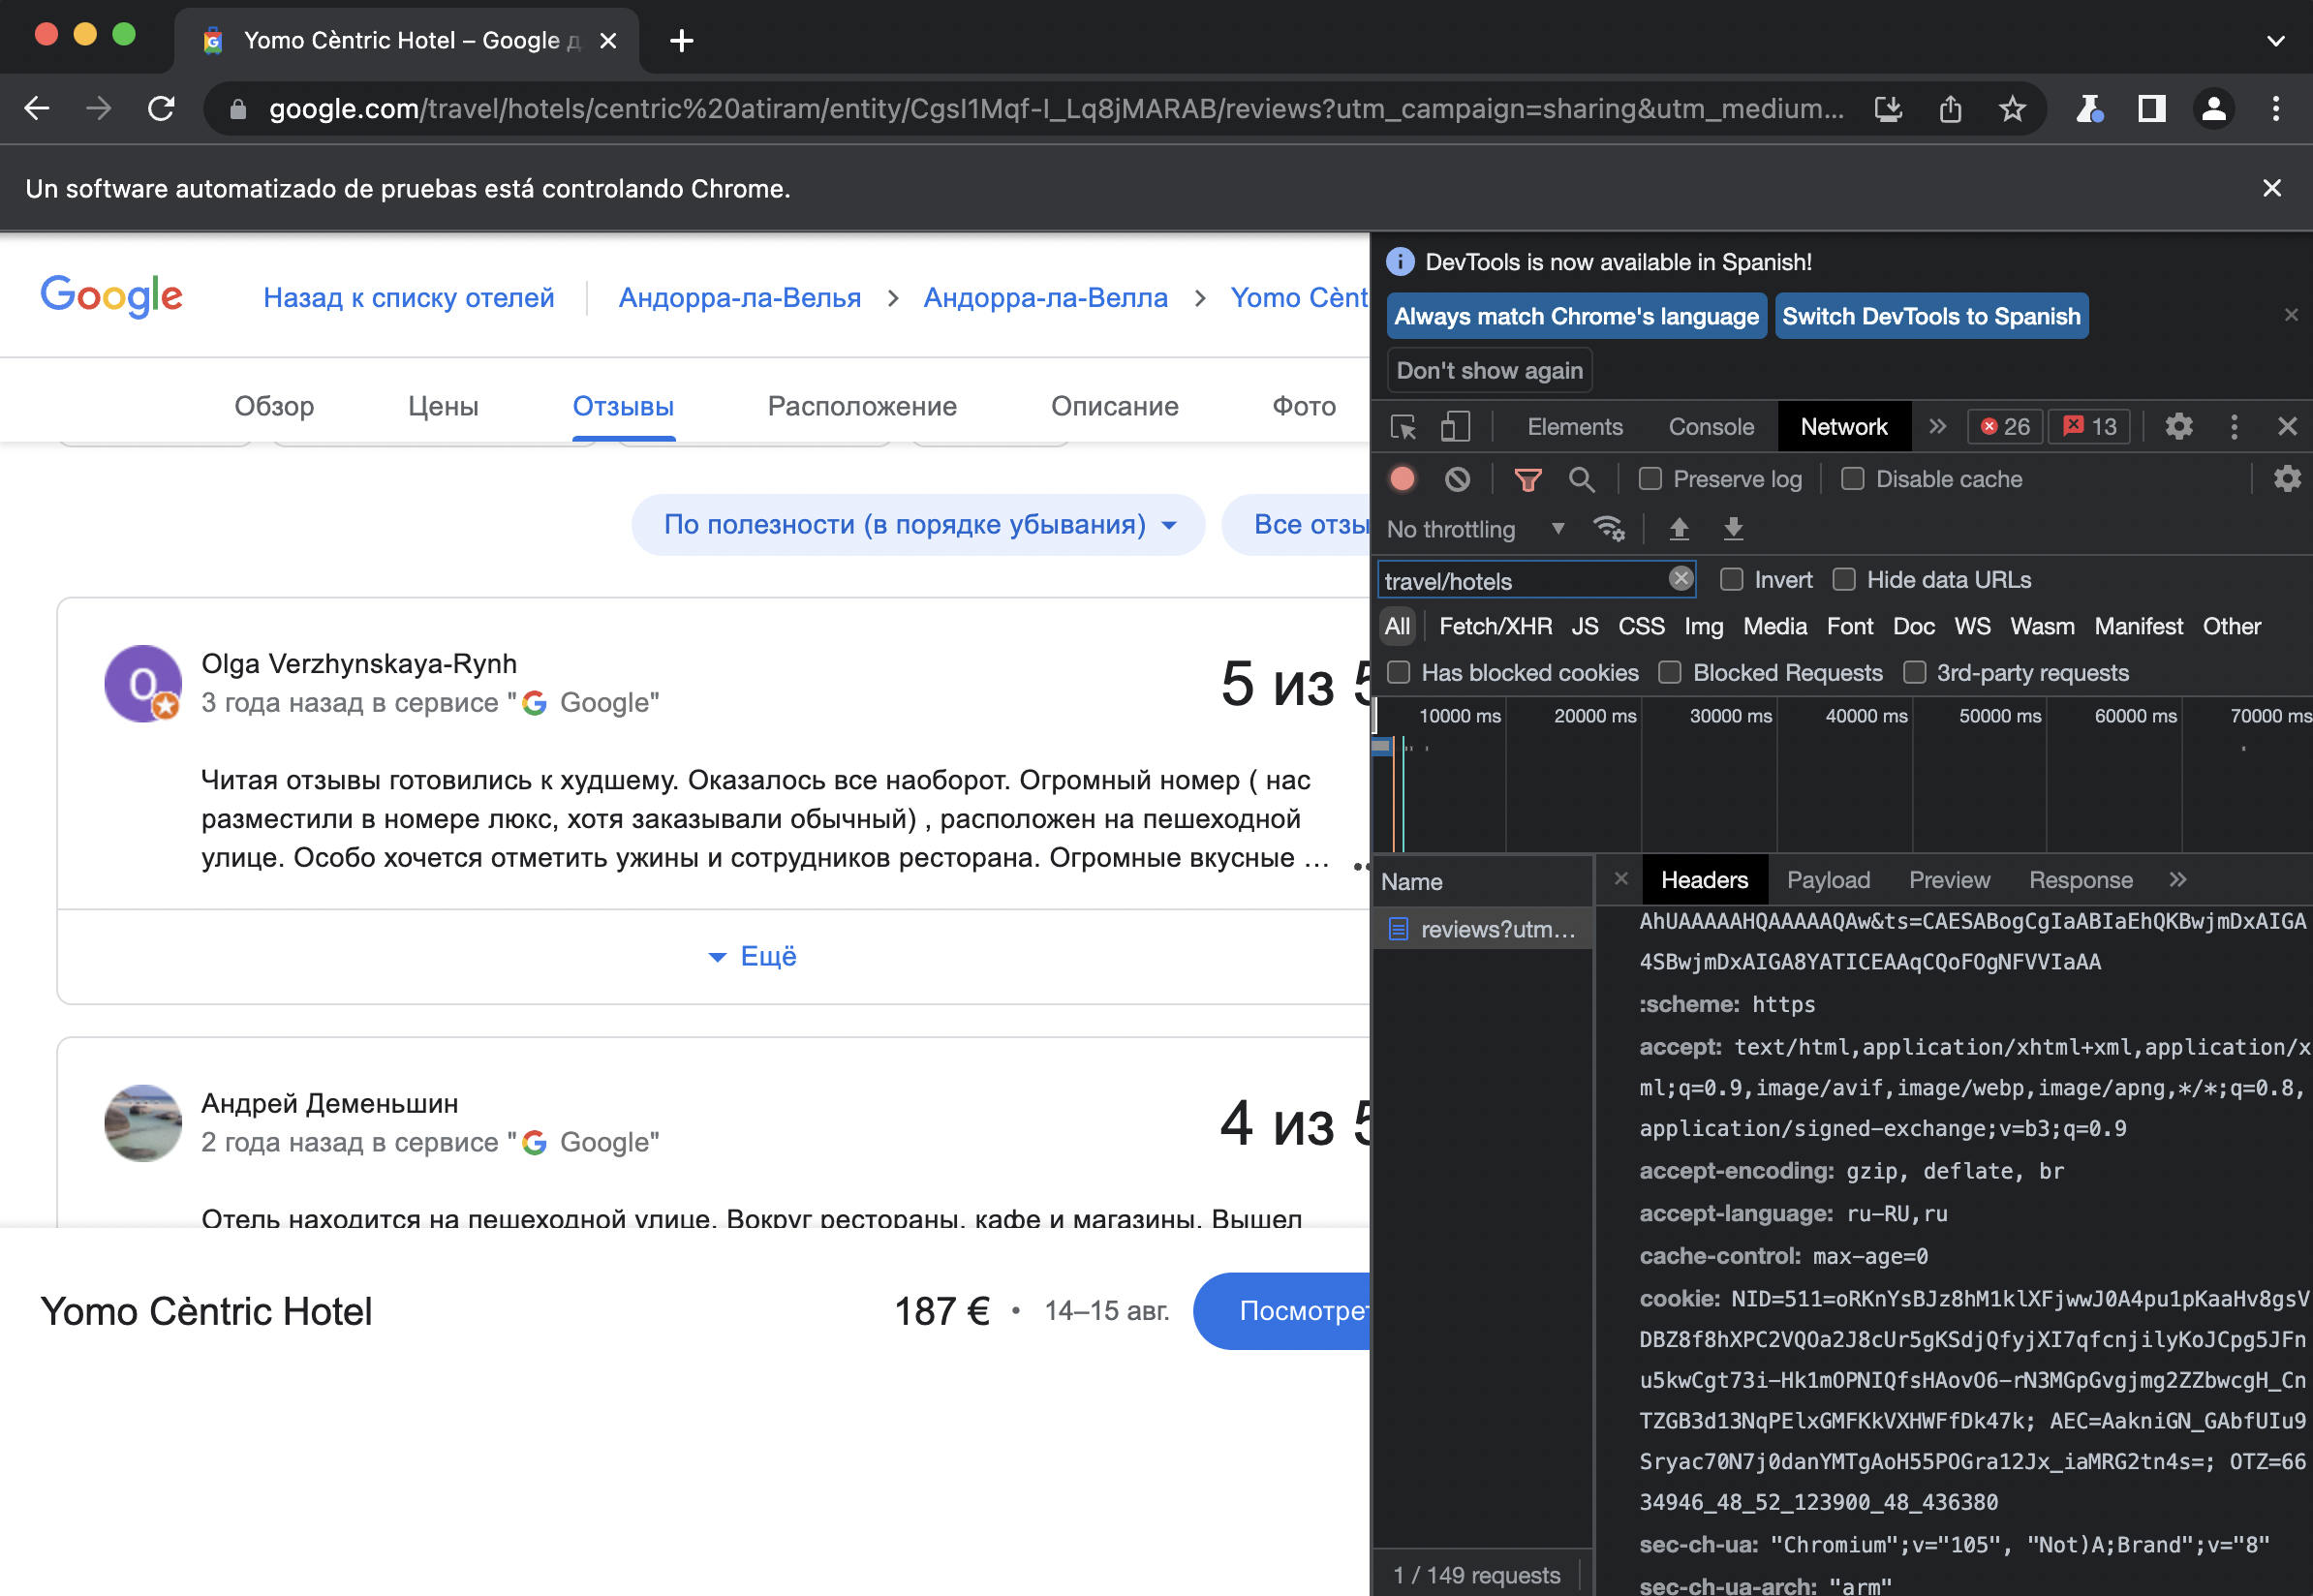Open the network search magnifier
Screen dimensions: 2313x1596
click(1581, 479)
